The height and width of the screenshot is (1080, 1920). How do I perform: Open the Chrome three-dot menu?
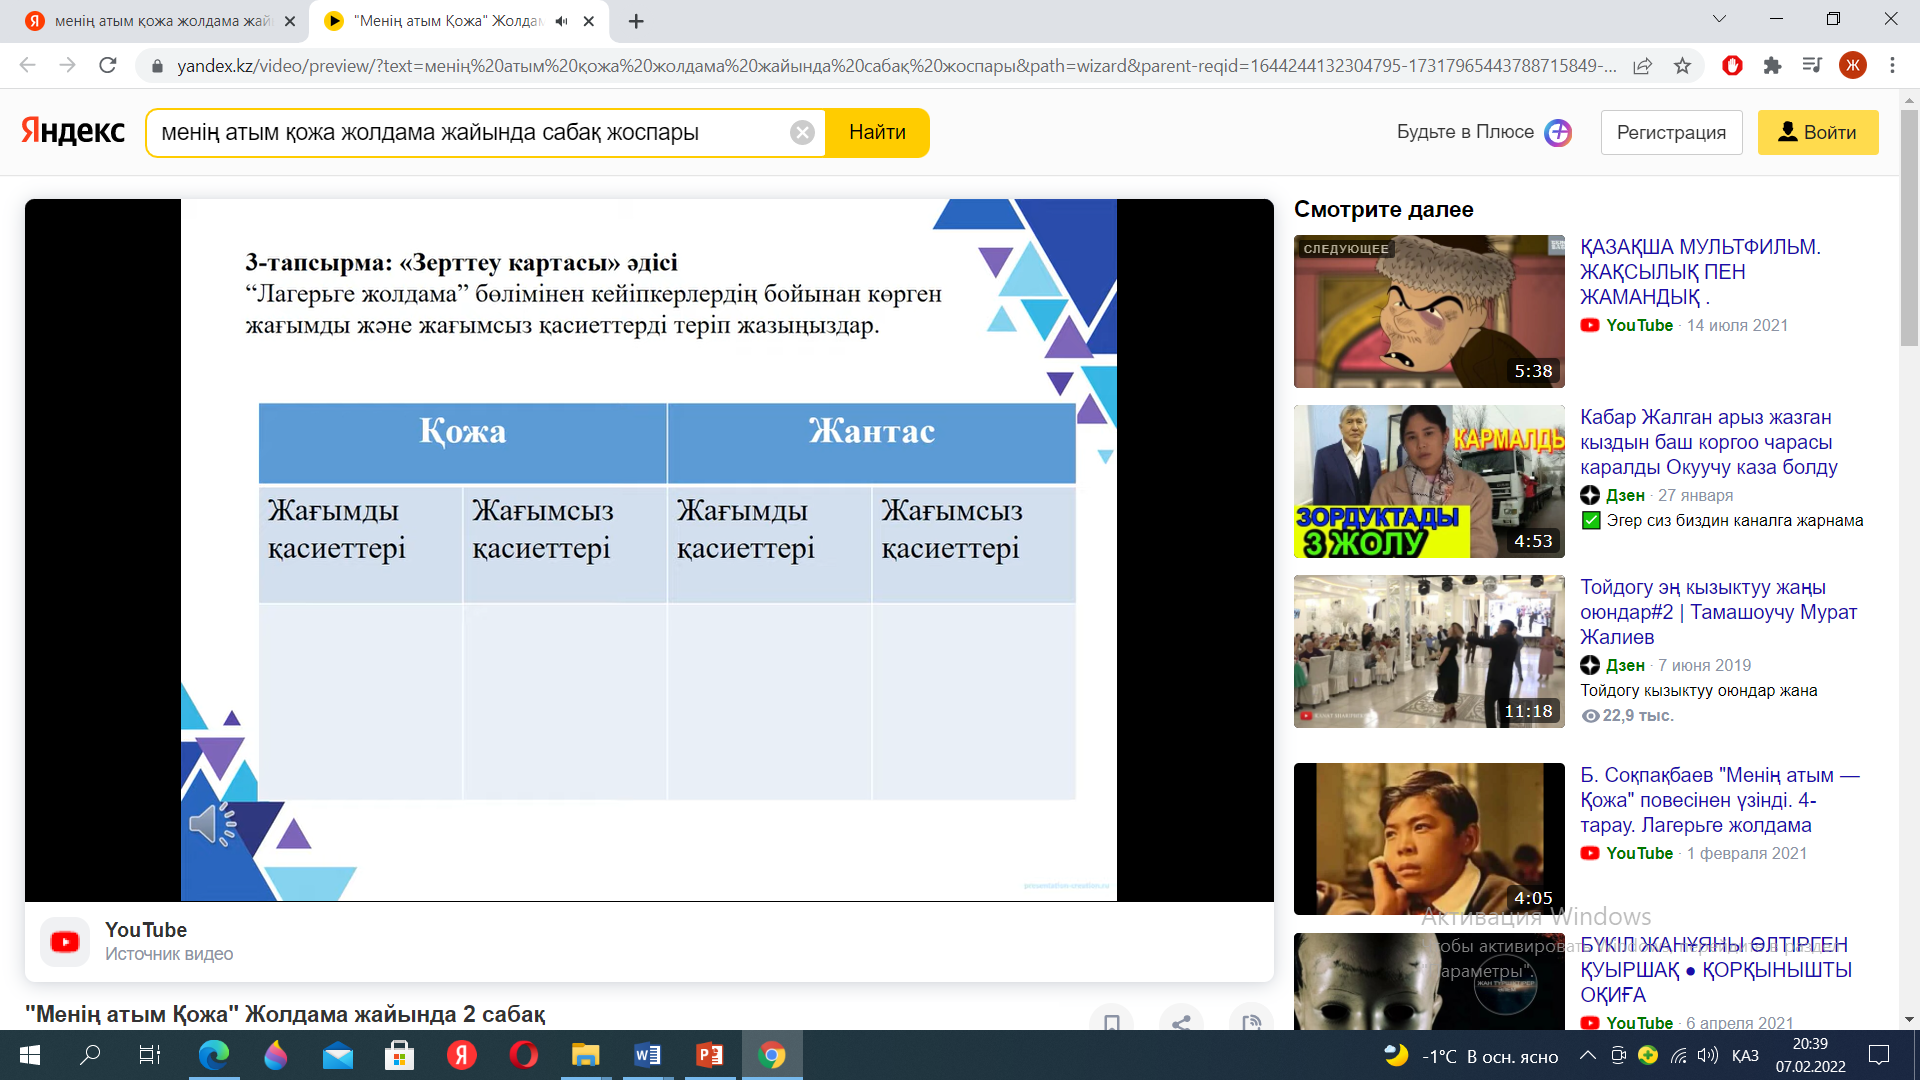pos(1892,66)
